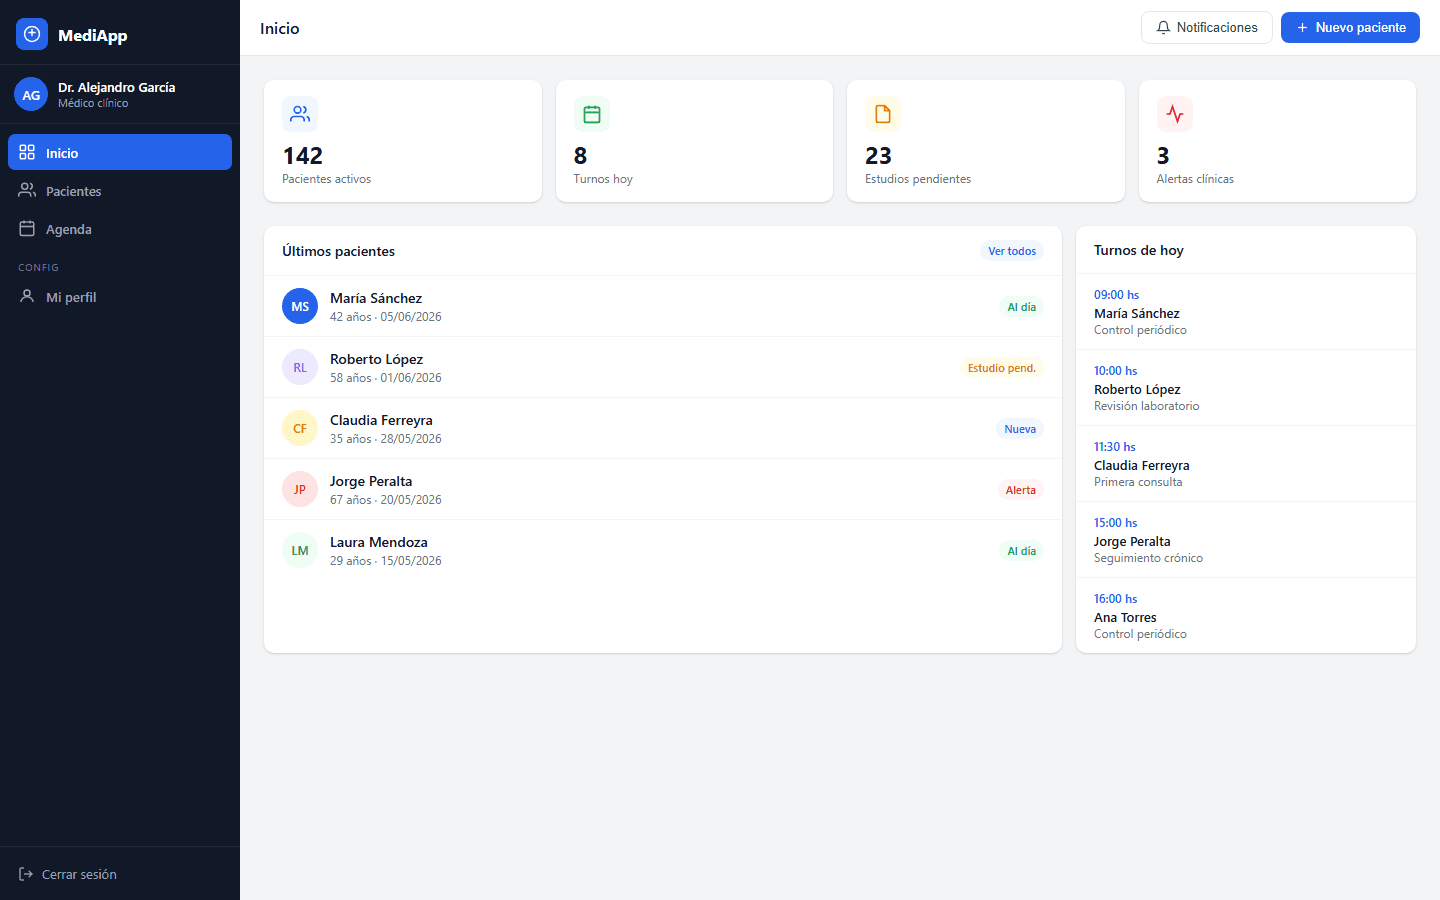Click the Turnos hoy calendar icon
Screen dimensions: 1440x900
click(592, 114)
